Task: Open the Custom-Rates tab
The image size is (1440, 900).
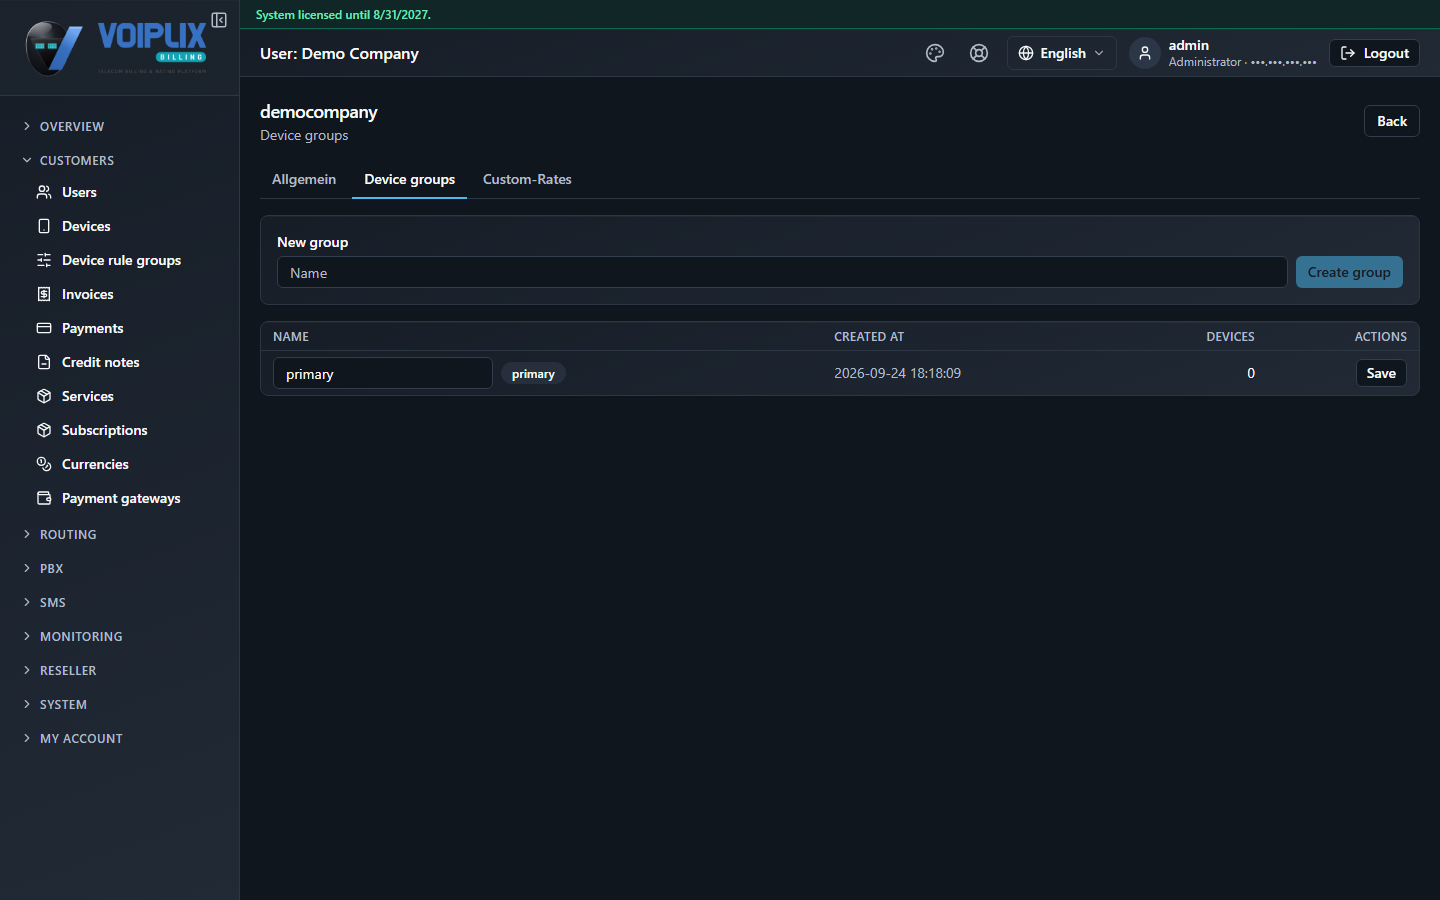Action: point(527,179)
